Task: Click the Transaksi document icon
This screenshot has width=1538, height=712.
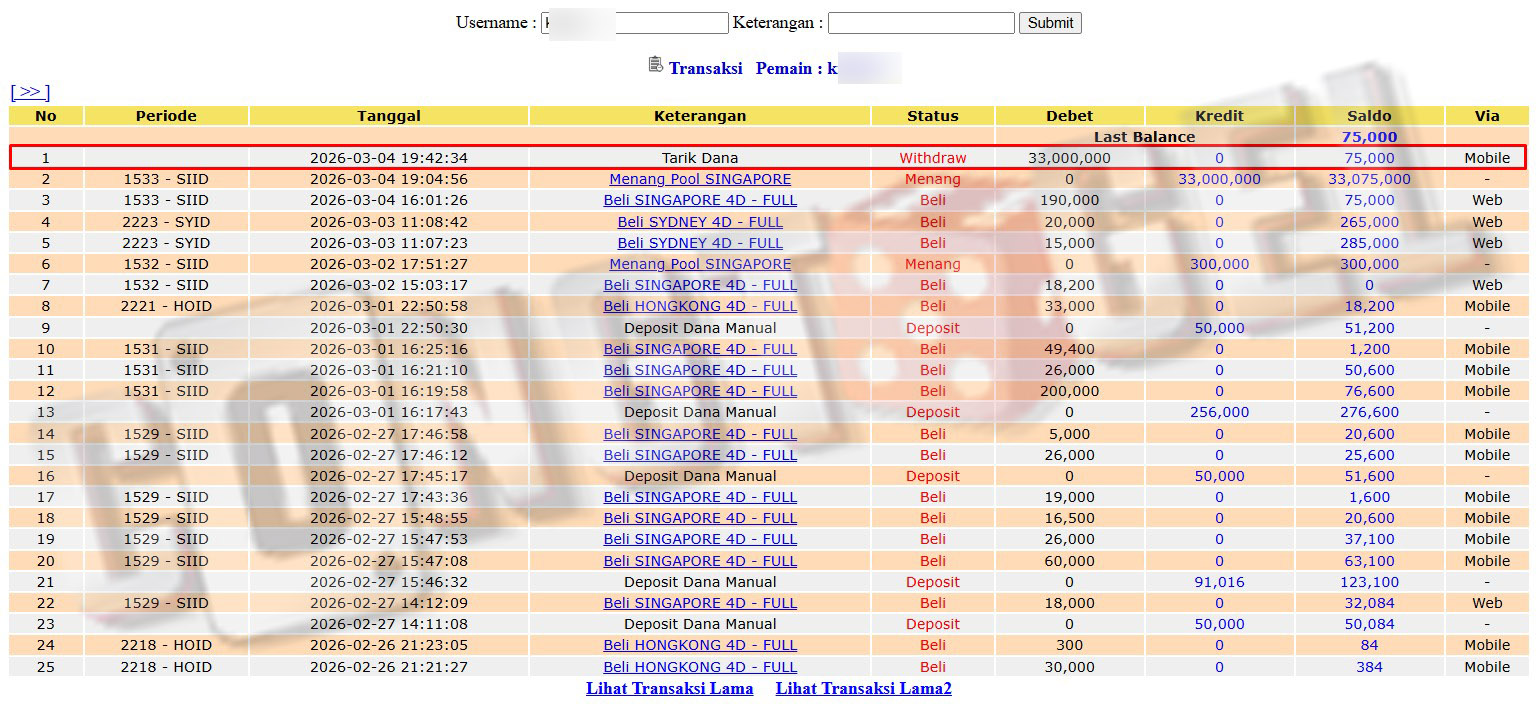Action: click(656, 65)
